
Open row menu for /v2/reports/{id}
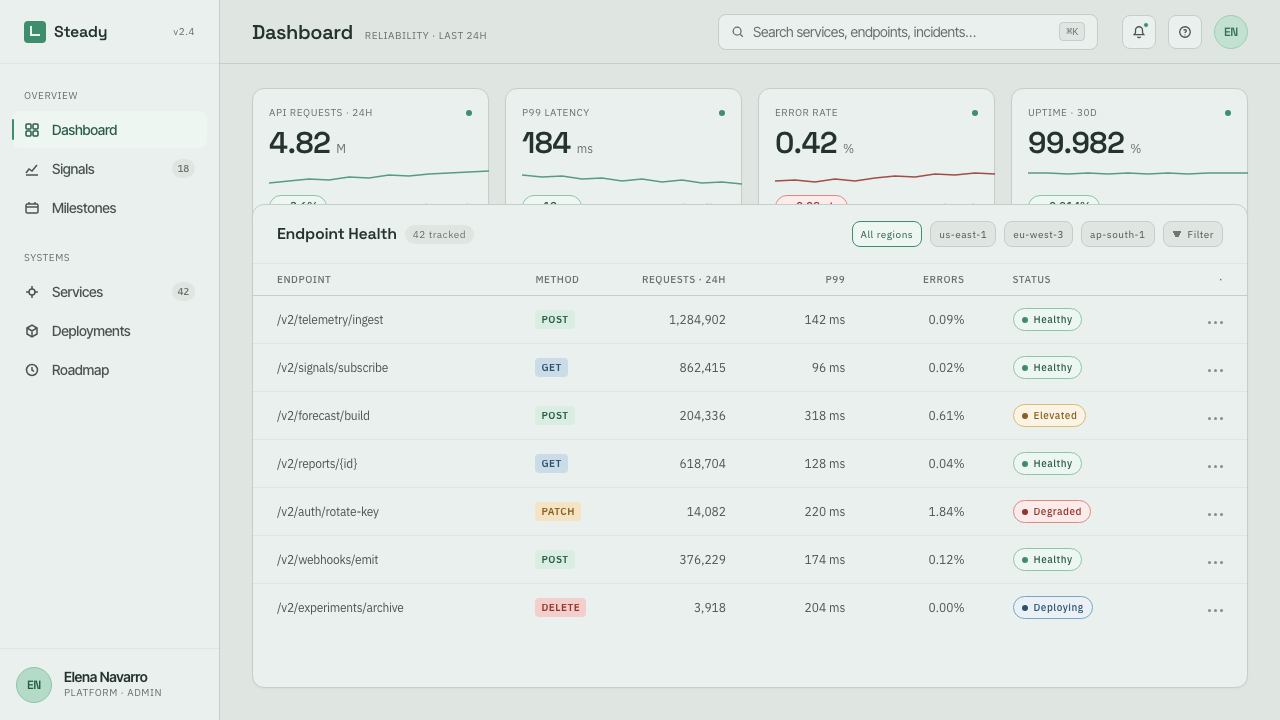(1215, 466)
